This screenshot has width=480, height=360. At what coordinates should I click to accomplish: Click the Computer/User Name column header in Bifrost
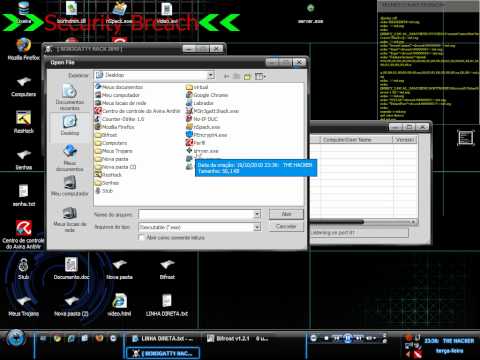point(357,140)
